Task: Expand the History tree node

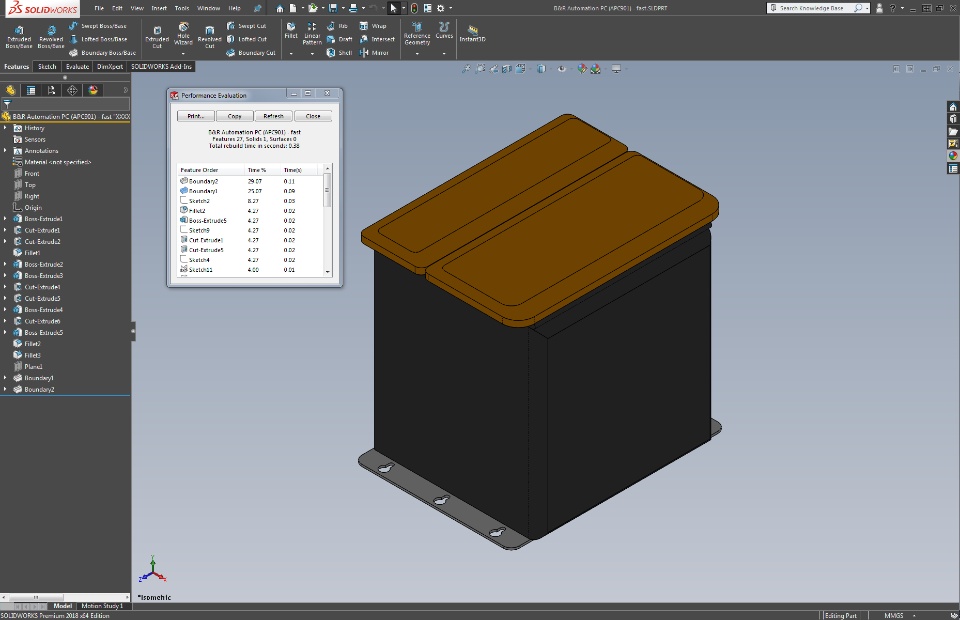Action: [5, 128]
